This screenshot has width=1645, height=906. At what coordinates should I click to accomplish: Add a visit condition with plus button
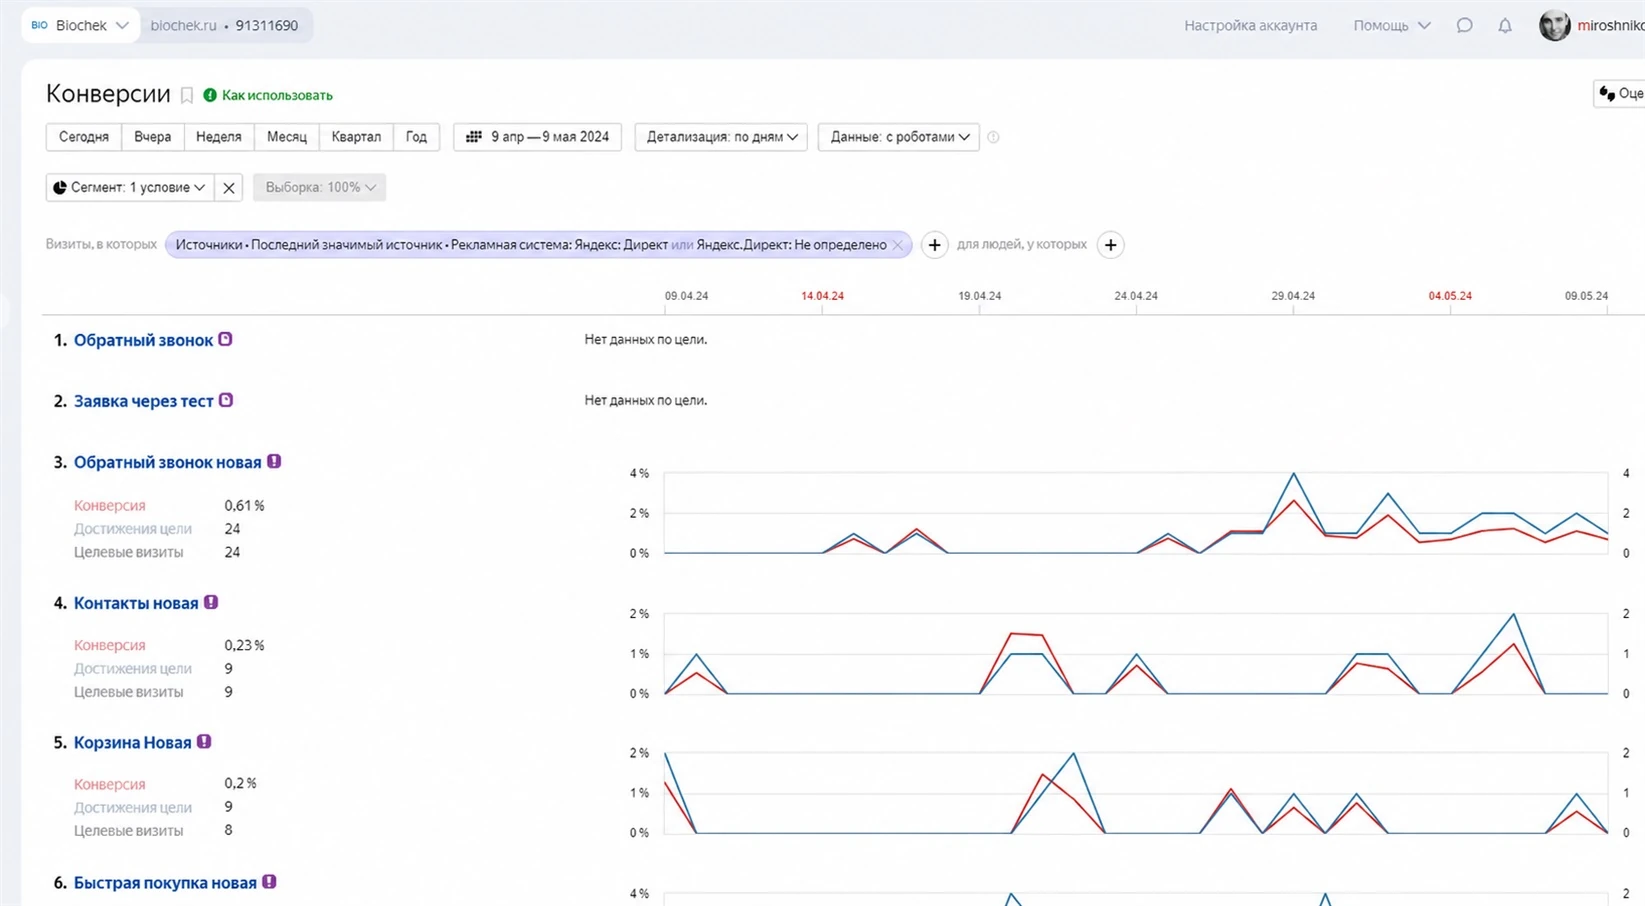click(934, 245)
